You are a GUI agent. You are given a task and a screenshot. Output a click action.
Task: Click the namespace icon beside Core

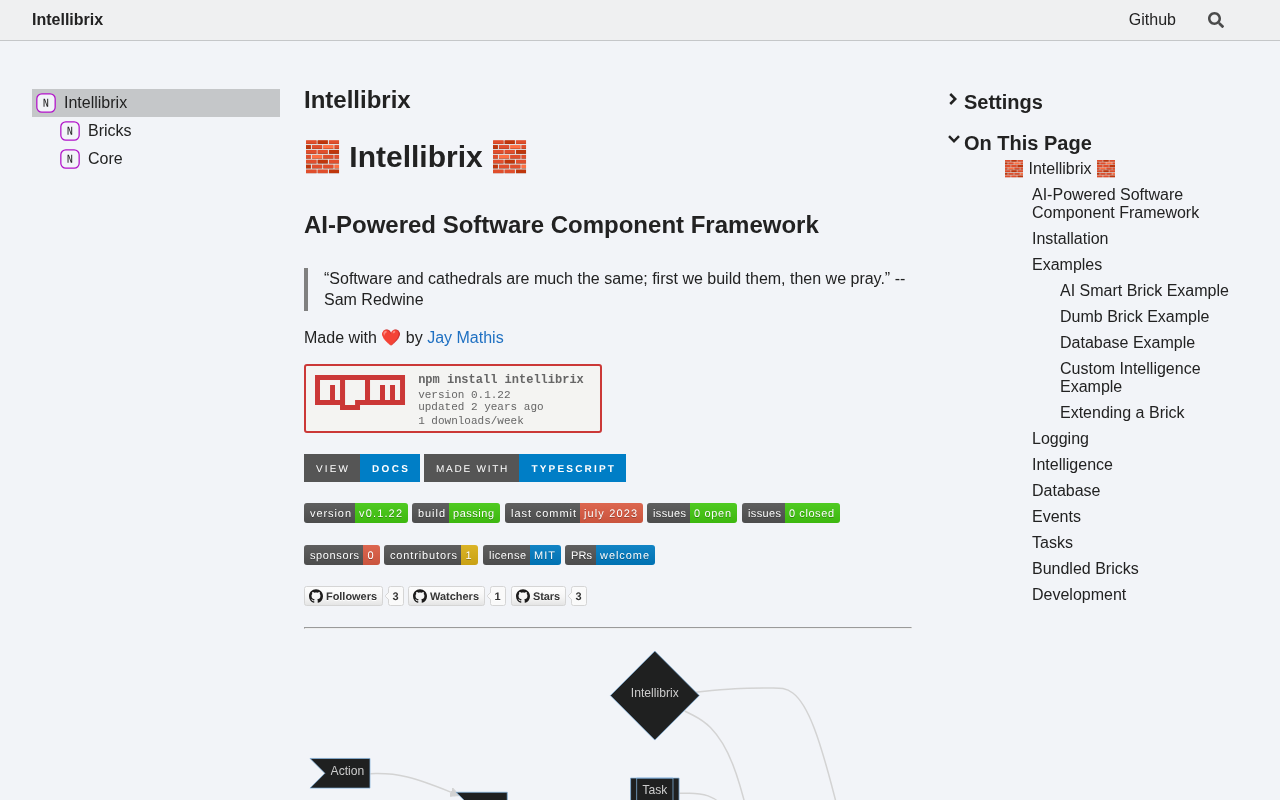pyautogui.click(x=70, y=159)
